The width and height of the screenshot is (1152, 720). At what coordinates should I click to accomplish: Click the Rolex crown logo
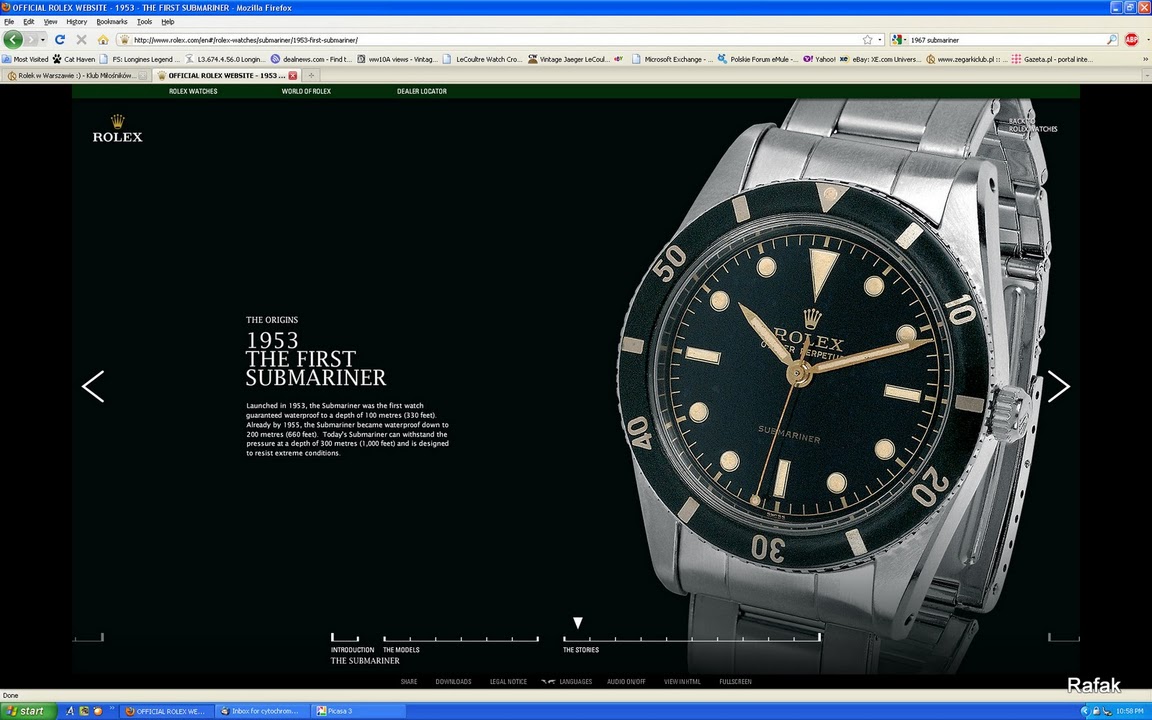pos(118,129)
